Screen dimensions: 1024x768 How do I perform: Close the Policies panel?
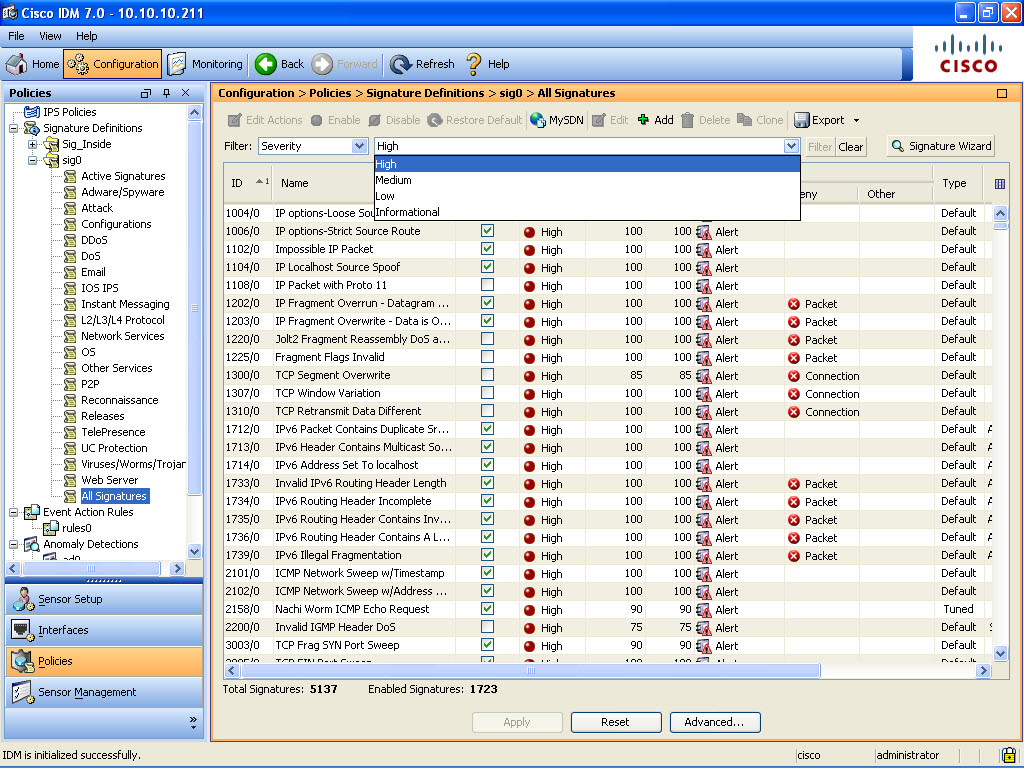click(x=186, y=93)
